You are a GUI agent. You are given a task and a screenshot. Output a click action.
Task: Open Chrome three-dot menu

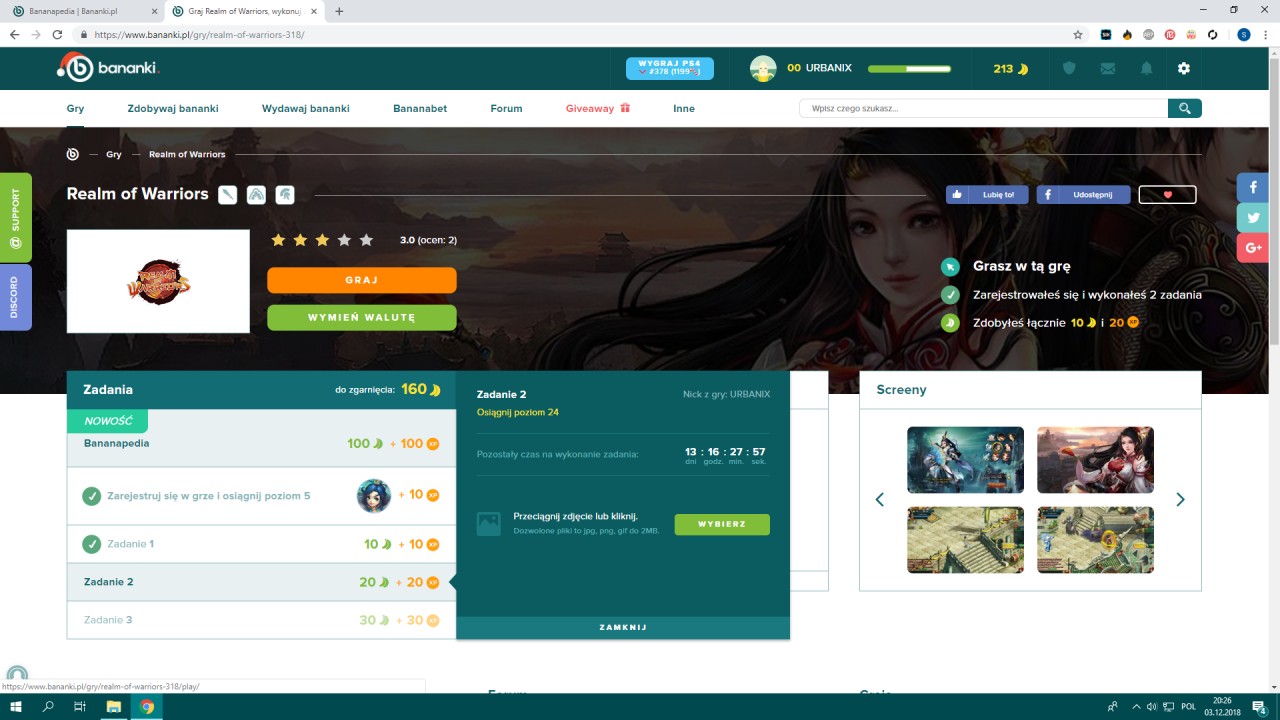click(x=1265, y=34)
